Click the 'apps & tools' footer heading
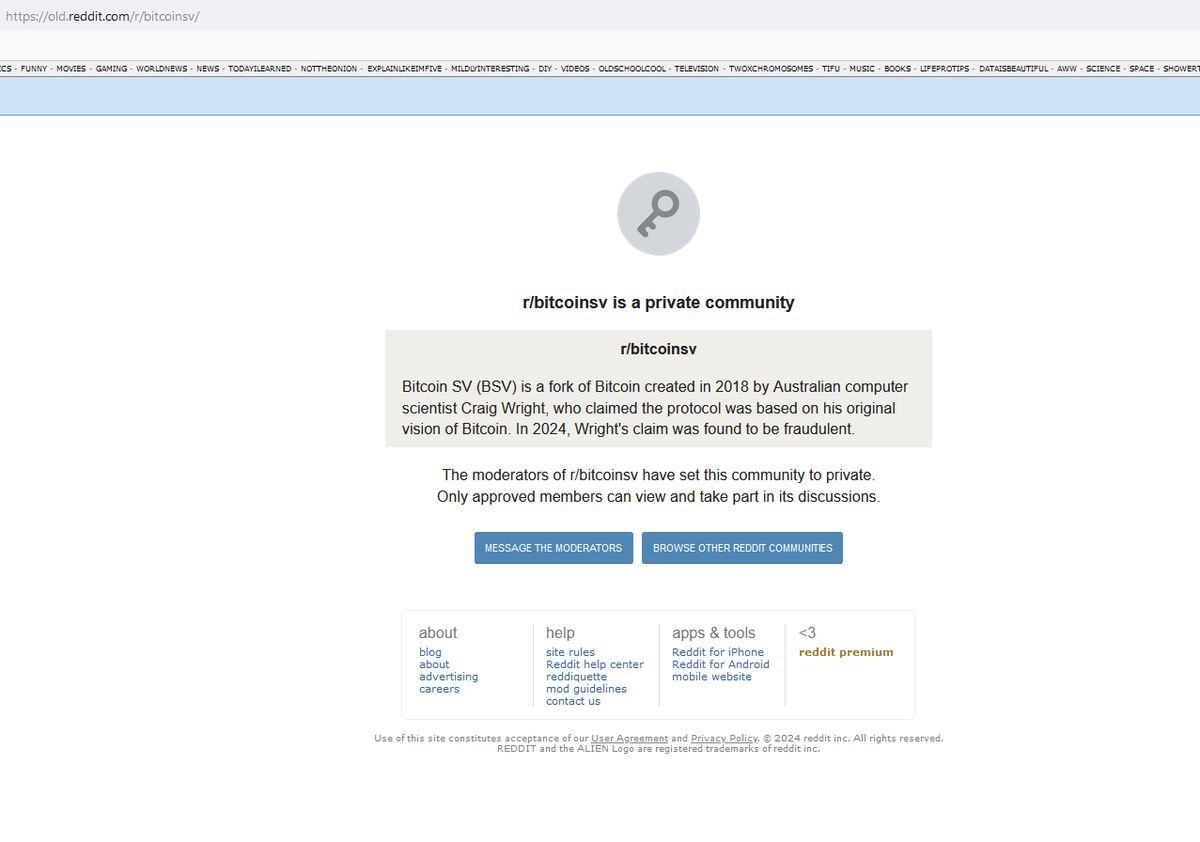 pos(714,633)
